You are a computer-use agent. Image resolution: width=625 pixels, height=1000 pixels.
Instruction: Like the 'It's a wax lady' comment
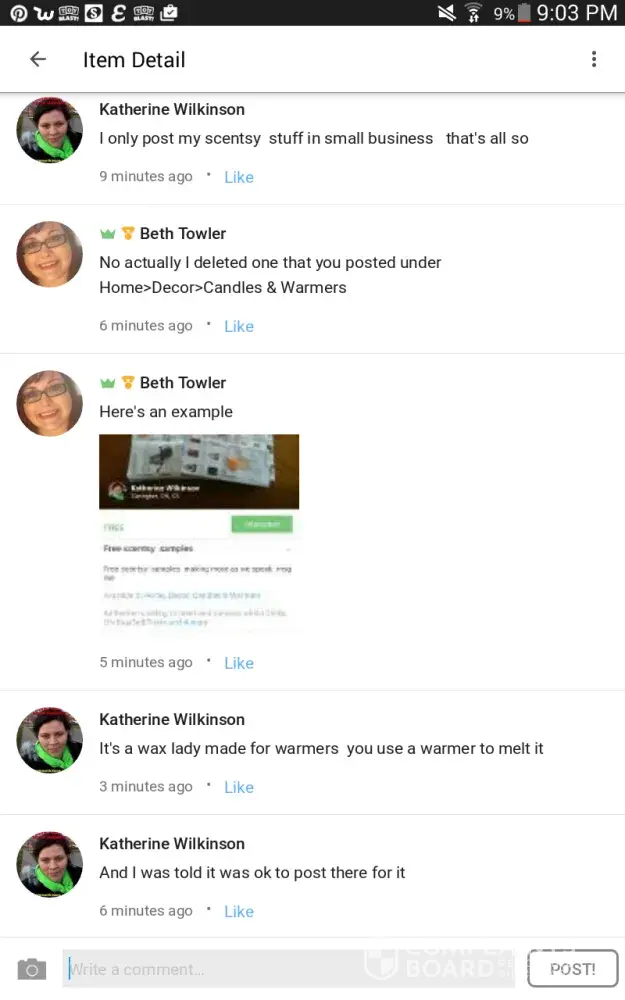click(x=239, y=788)
